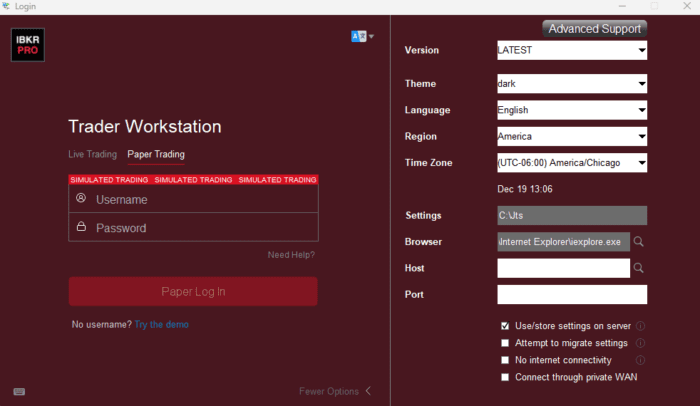
Task: Click info icon beside Attempt to migrate settings
Action: point(640,343)
